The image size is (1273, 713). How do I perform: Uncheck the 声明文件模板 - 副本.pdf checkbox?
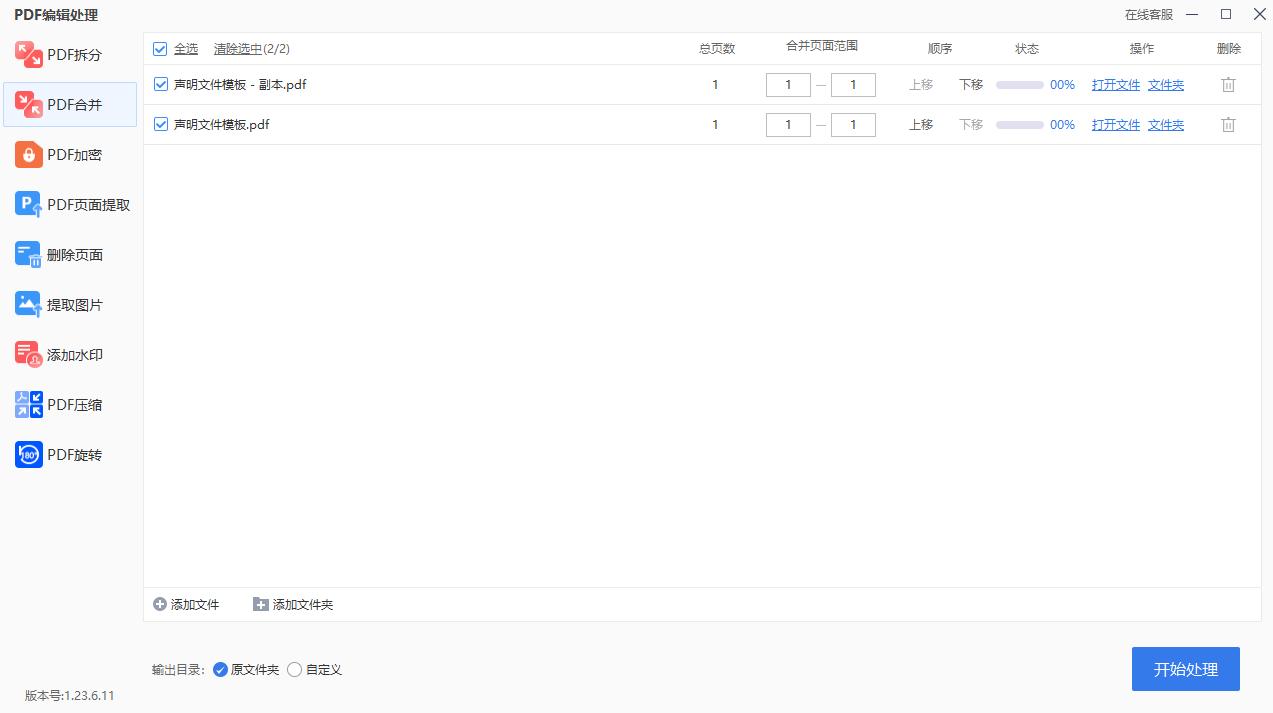[x=161, y=85]
